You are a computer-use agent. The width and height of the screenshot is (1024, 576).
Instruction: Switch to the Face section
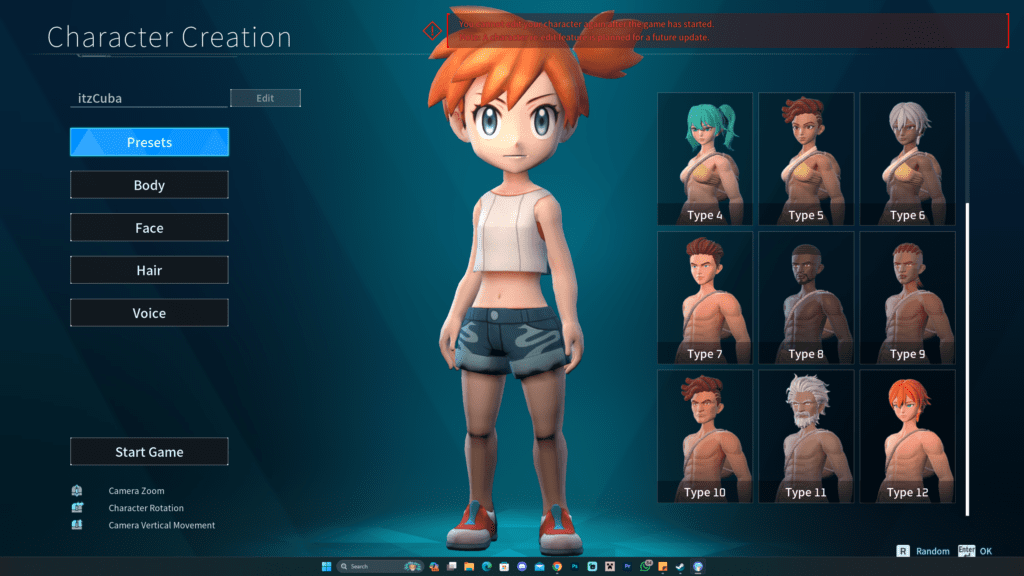(x=149, y=228)
